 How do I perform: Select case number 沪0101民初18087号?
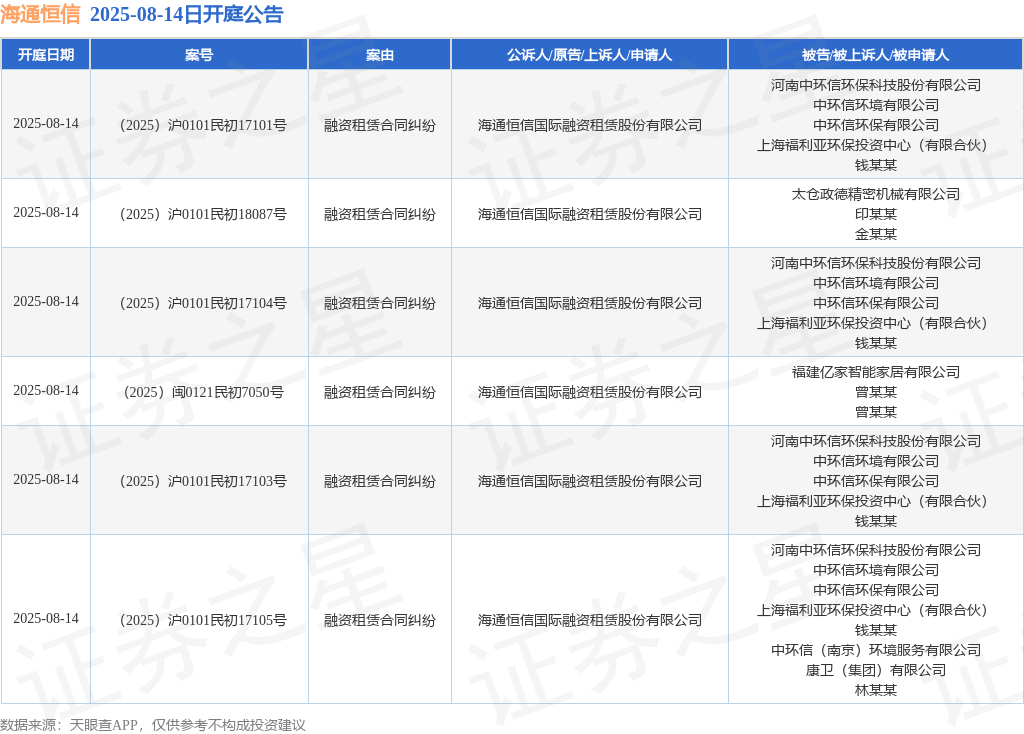[203, 214]
